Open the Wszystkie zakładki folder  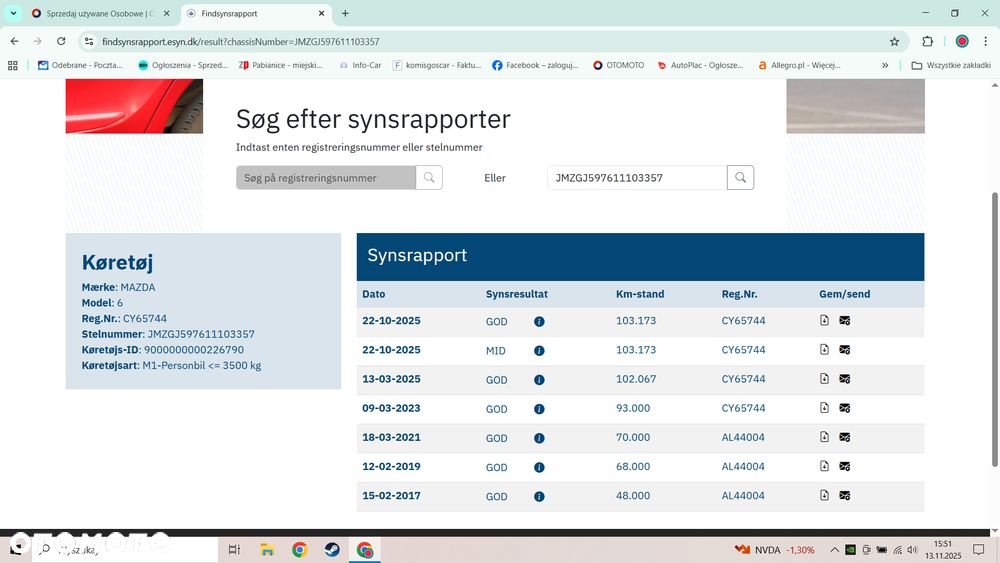(x=951, y=65)
